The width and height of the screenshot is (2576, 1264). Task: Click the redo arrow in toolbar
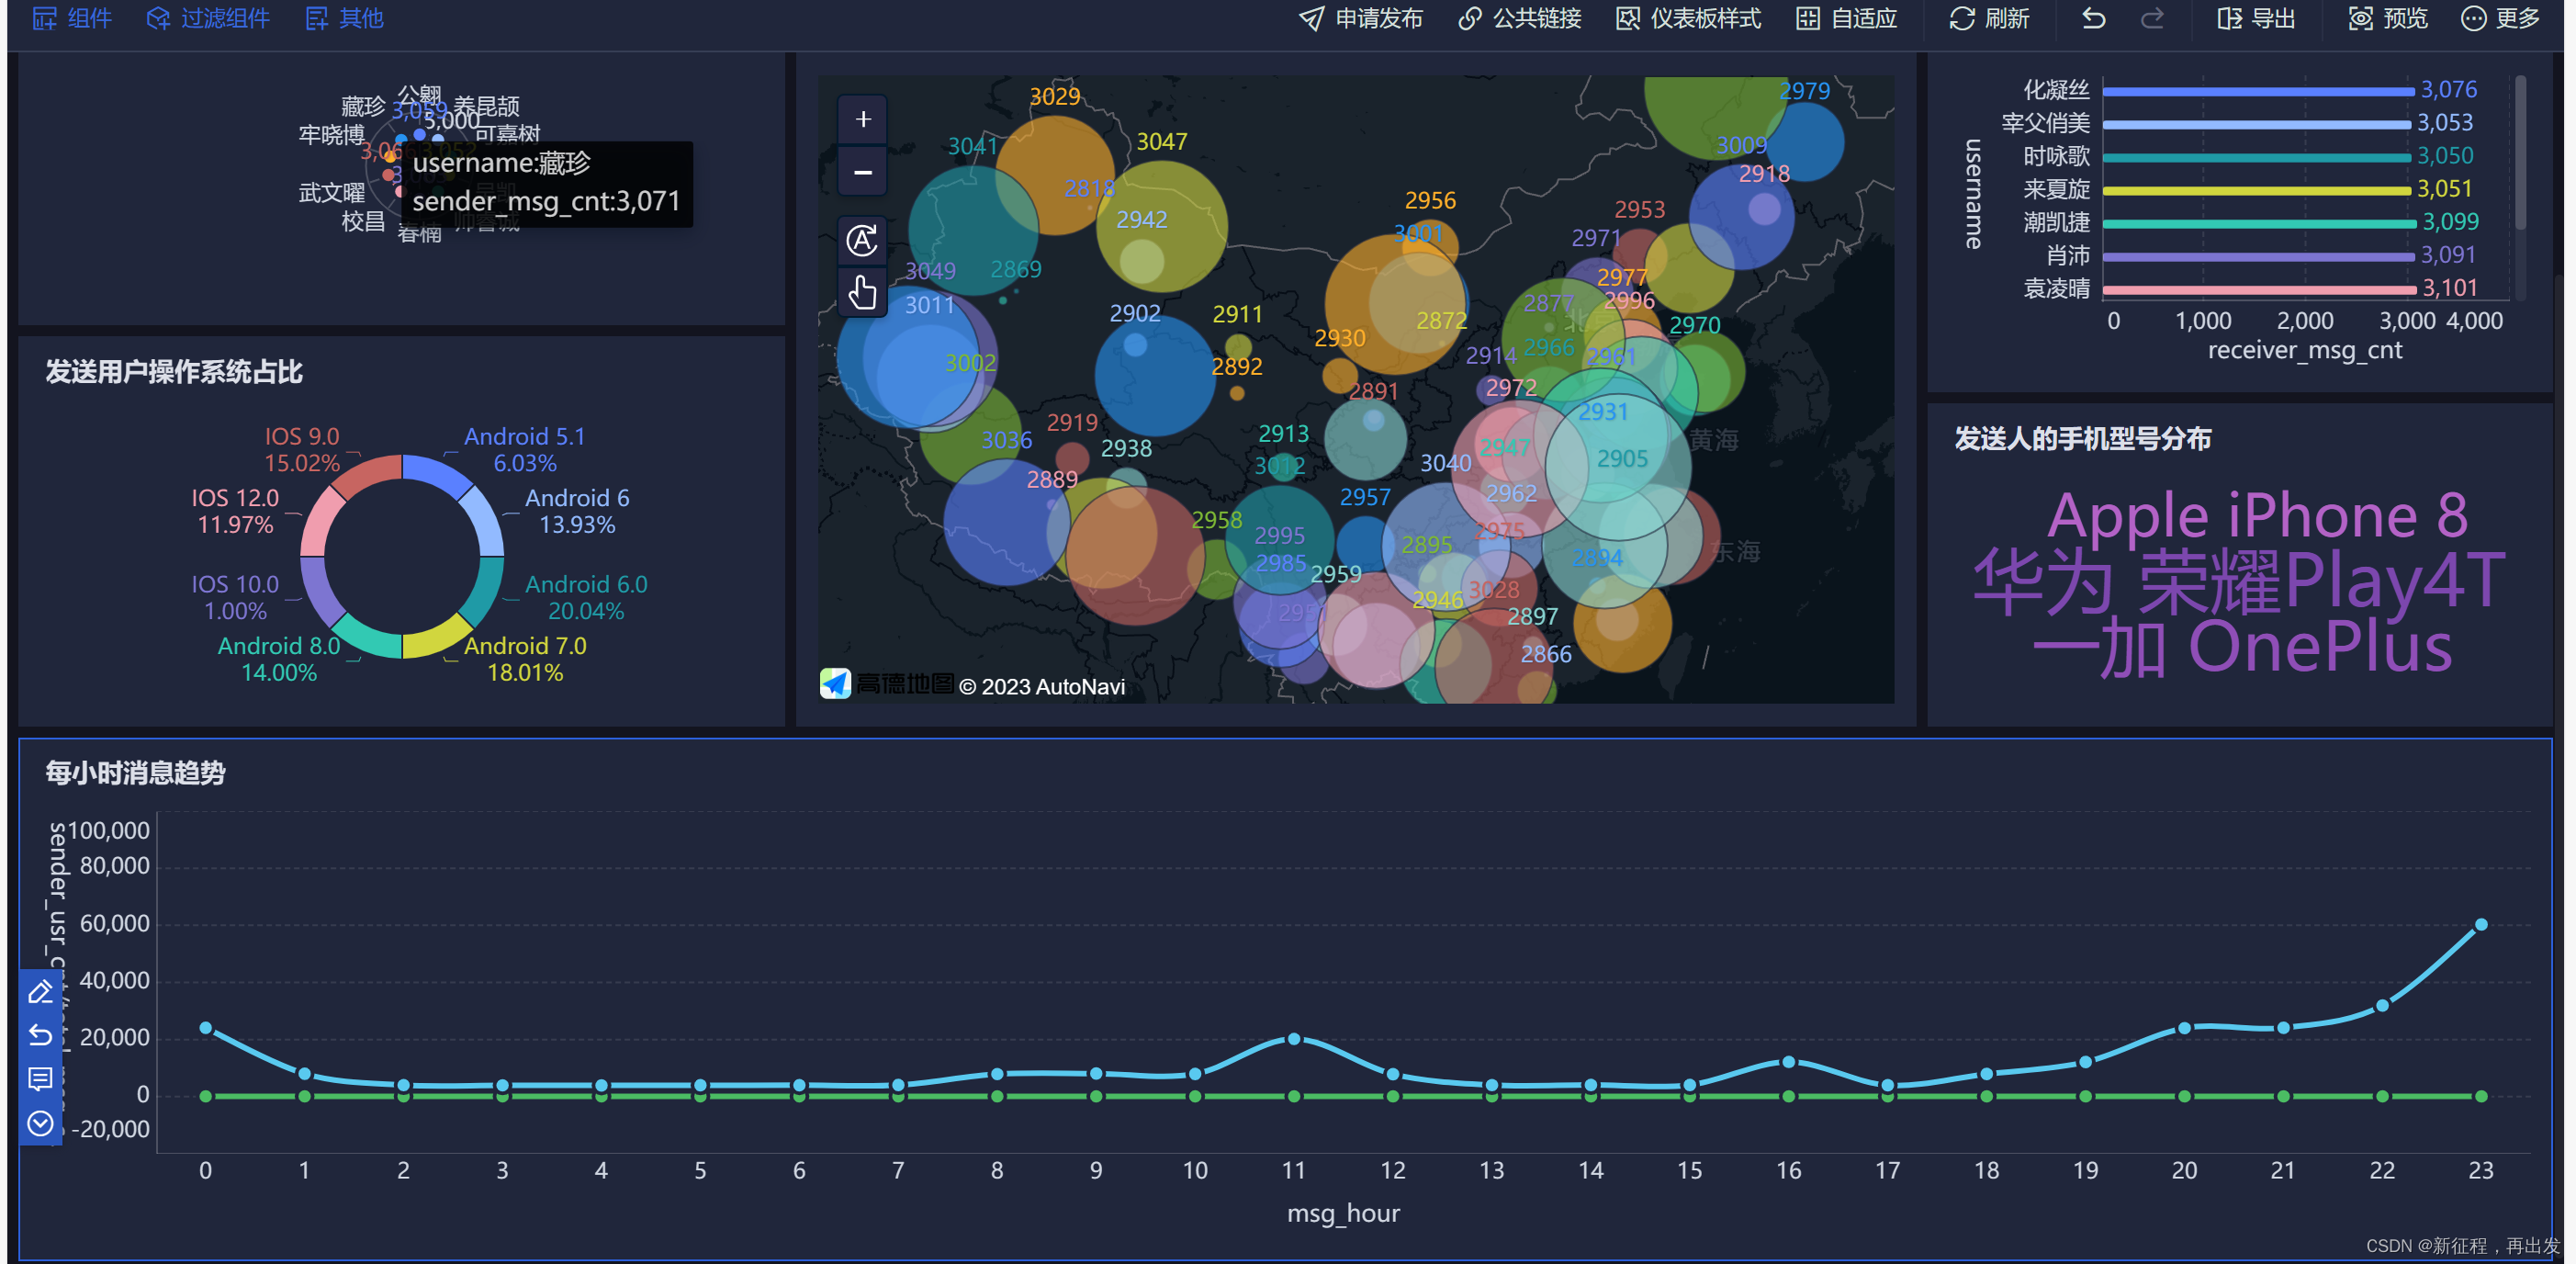coord(2153,18)
